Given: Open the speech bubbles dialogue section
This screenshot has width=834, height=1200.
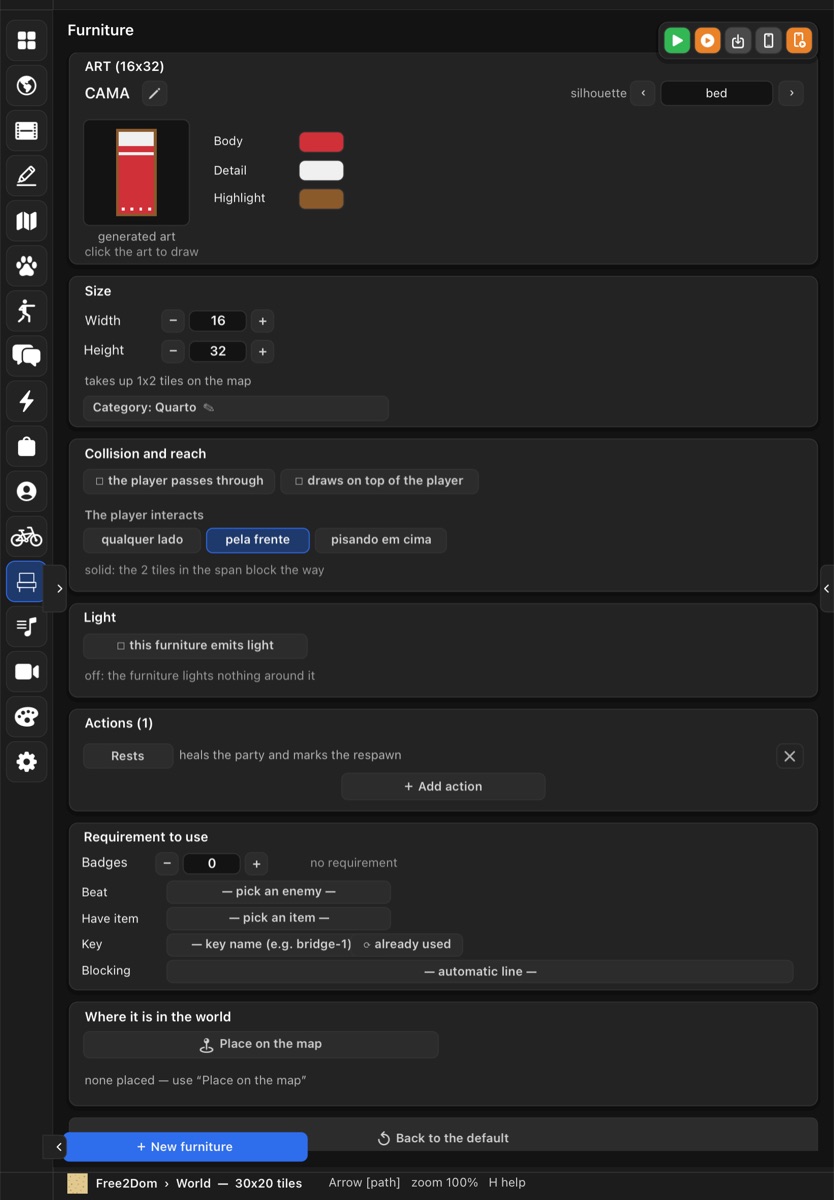Looking at the screenshot, I should tap(27, 356).
